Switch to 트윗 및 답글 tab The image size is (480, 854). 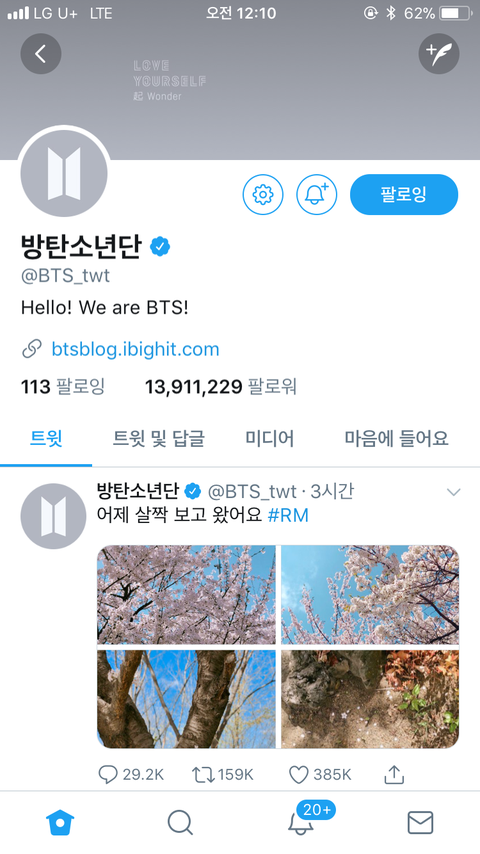(x=159, y=438)
